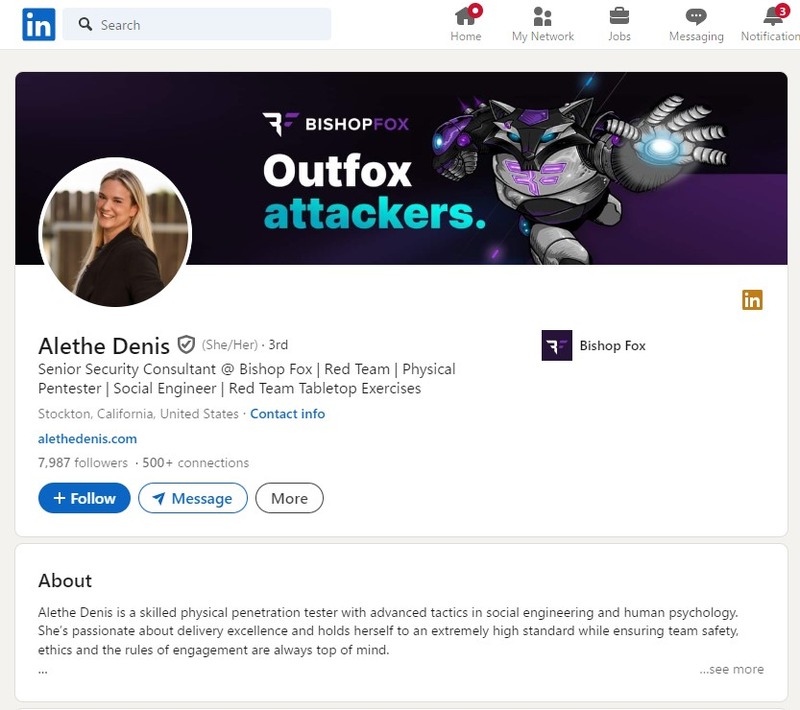Viewport: 800px width, 710px height.
Task: Visit alethedenis.com website link
Action: pyautogui.click(x=87, y=438)
